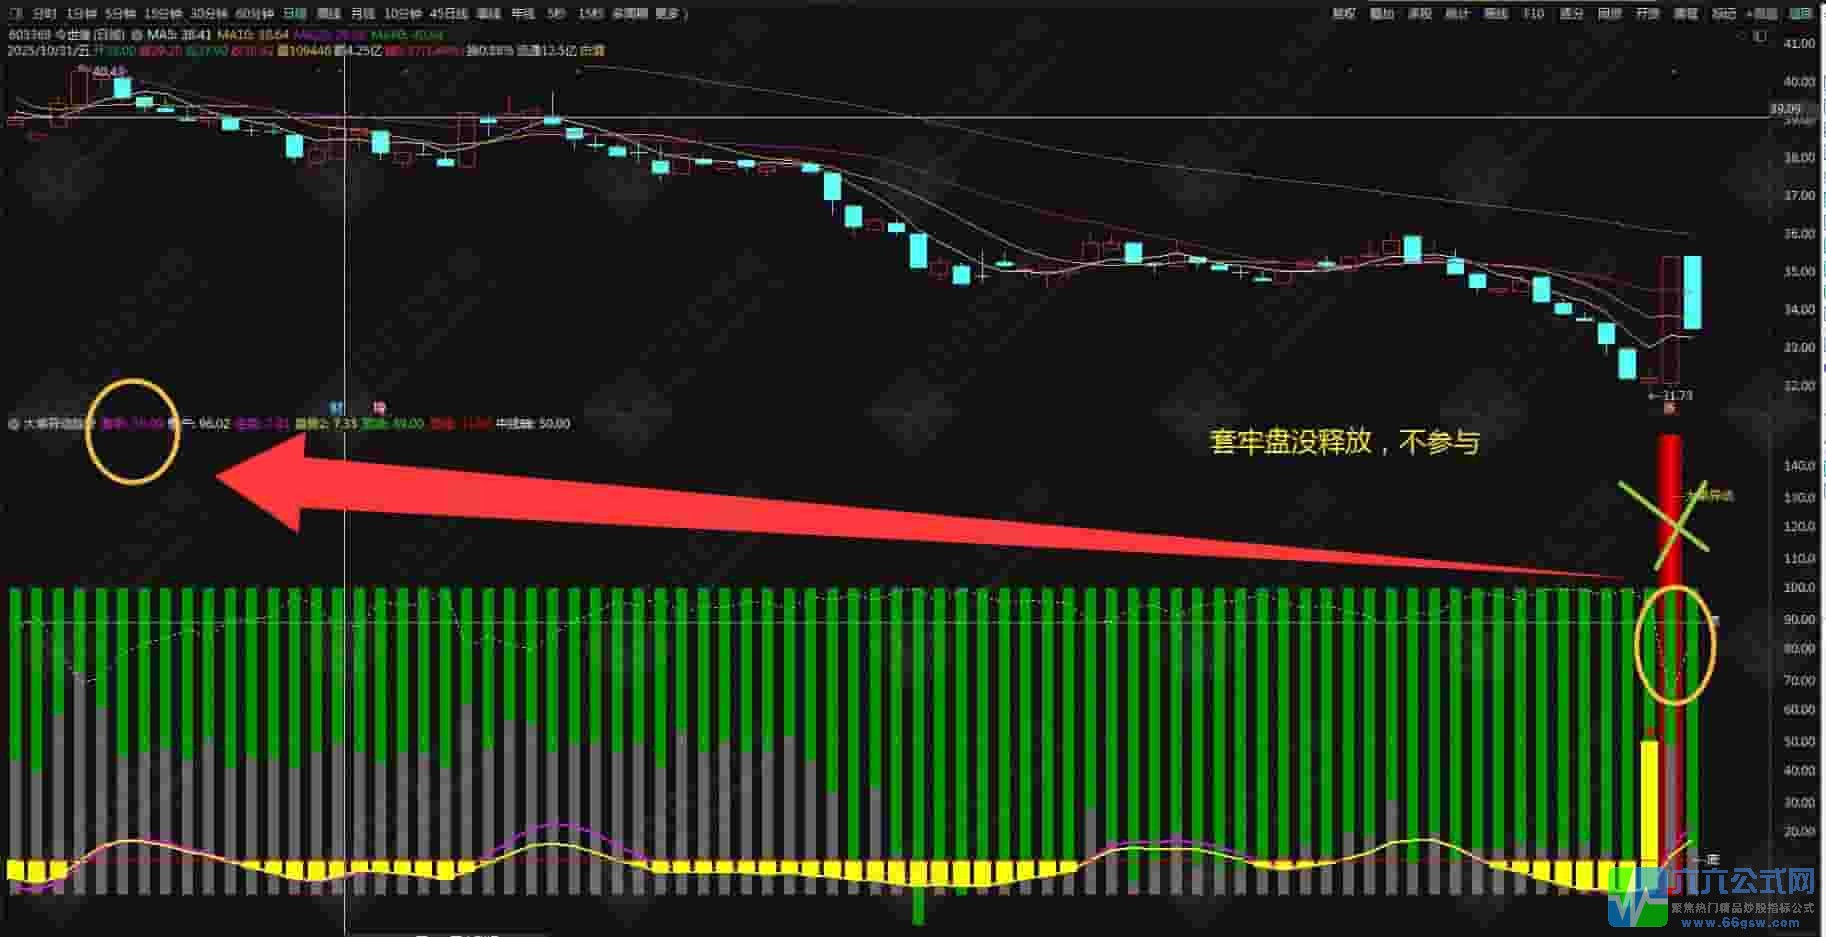Select the 月线 monthly period tab
This screenshot has width=1826, height=937.
[x=362, y=14]
